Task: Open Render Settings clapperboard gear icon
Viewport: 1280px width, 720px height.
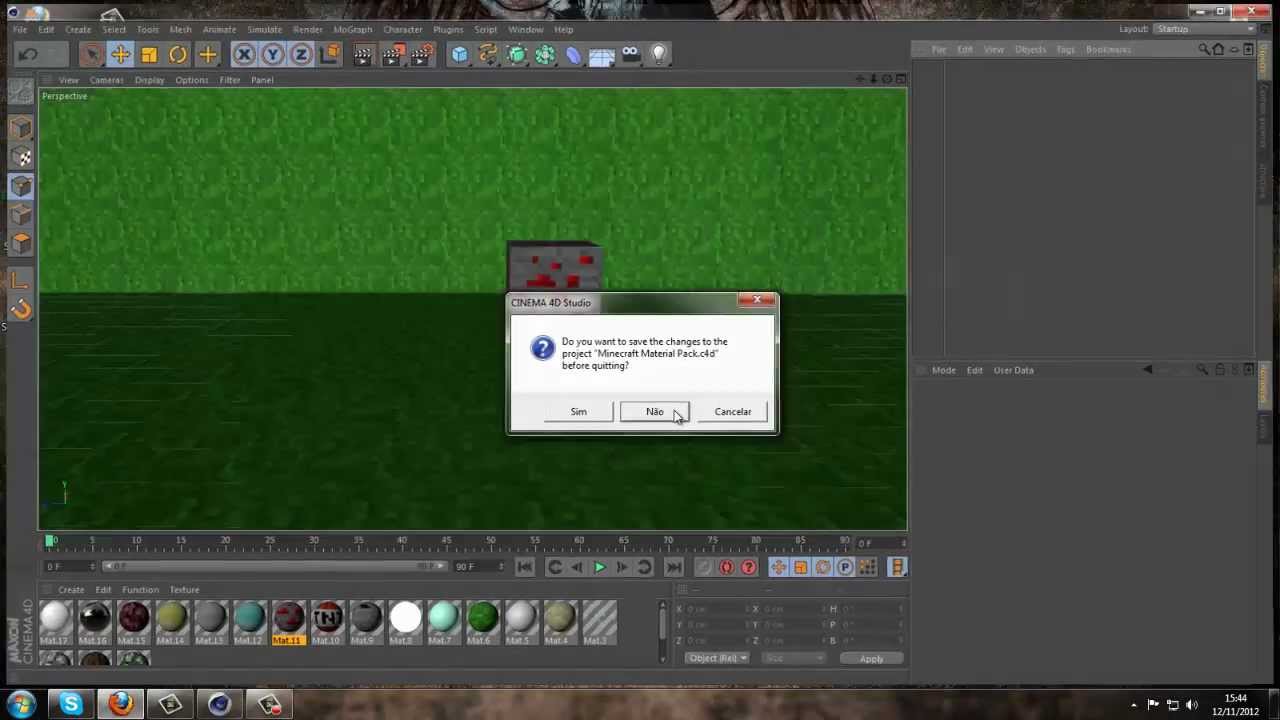Action: (422, 54)
